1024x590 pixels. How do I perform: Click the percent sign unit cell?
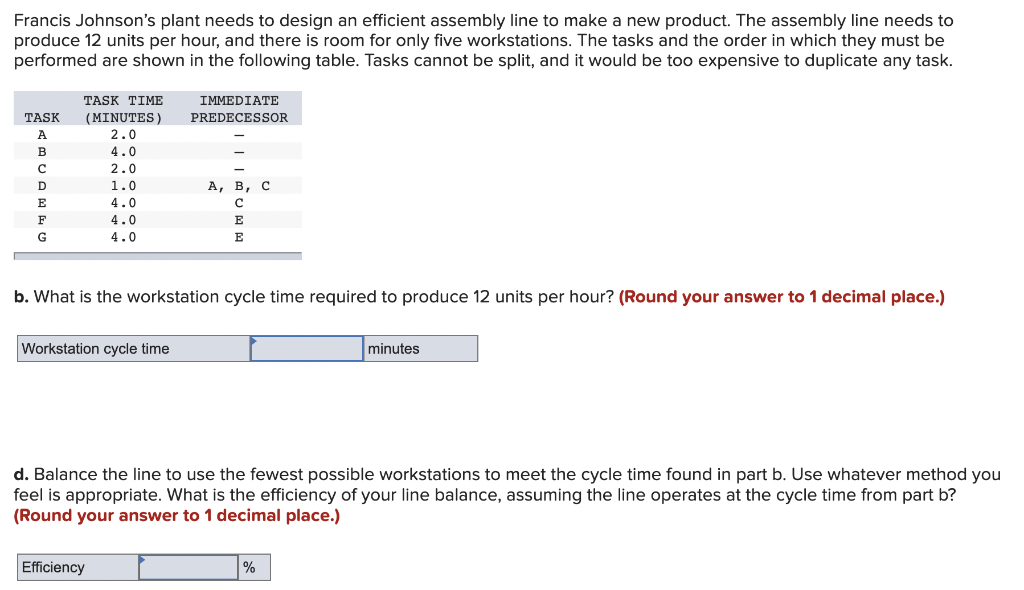click(x=254, y=567)
